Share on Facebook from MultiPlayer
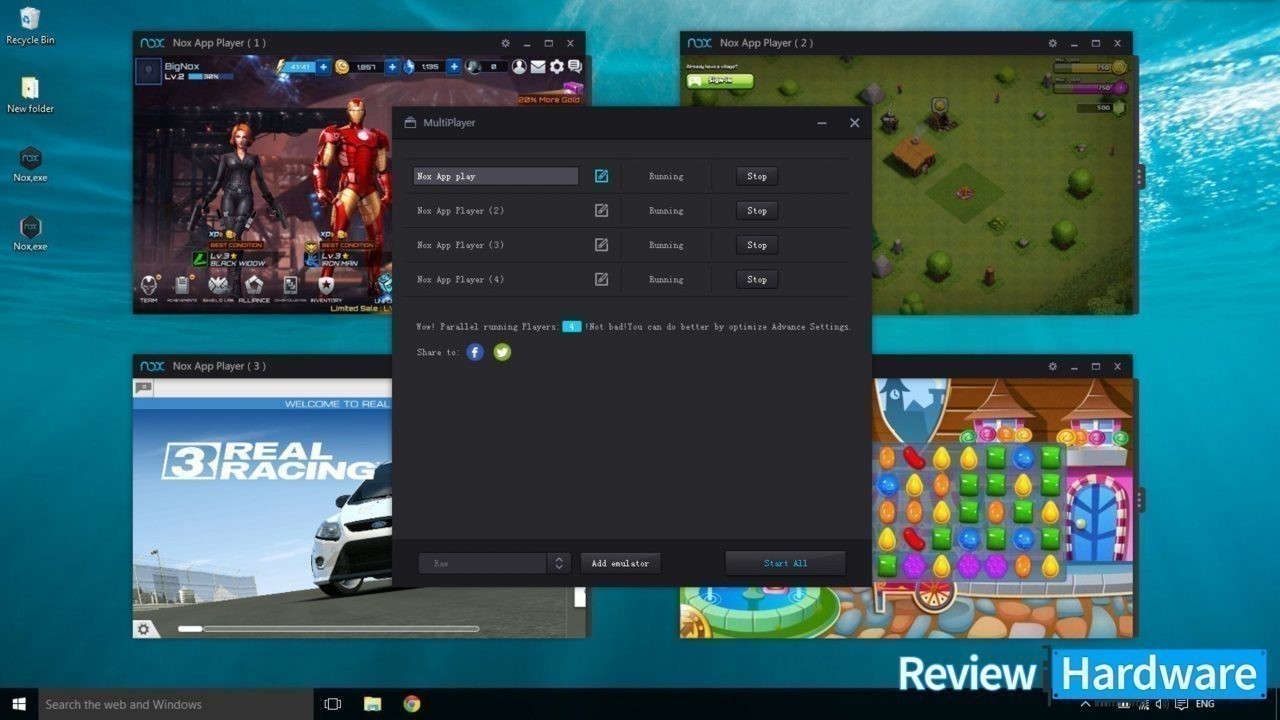This screenshot has height=720, width=1280. point(475,352)
